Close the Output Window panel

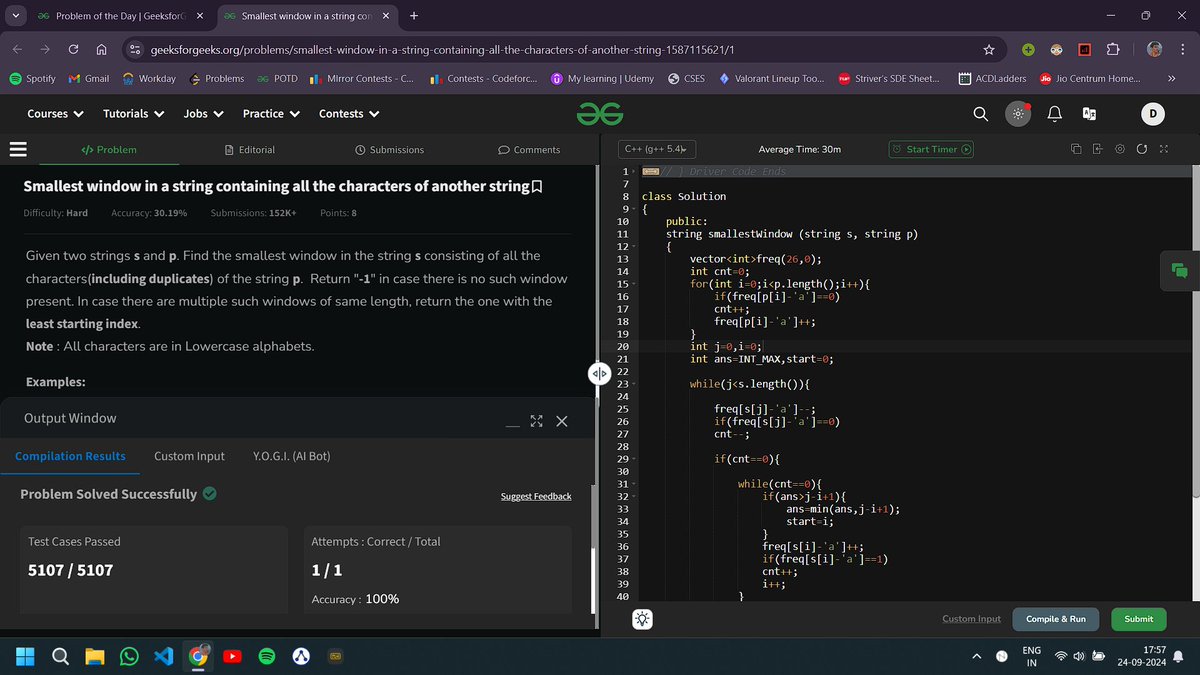point(561,422)
